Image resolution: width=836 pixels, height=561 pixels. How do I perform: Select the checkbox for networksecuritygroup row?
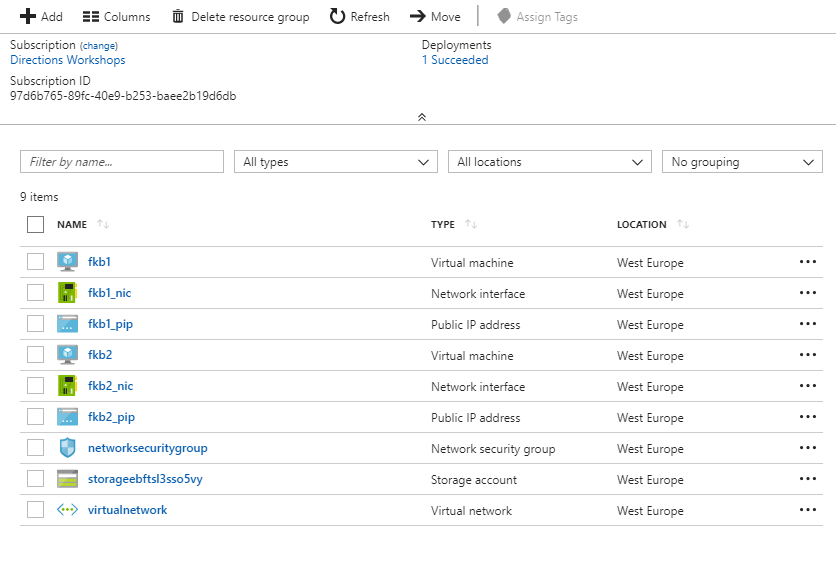pos(36,448)
